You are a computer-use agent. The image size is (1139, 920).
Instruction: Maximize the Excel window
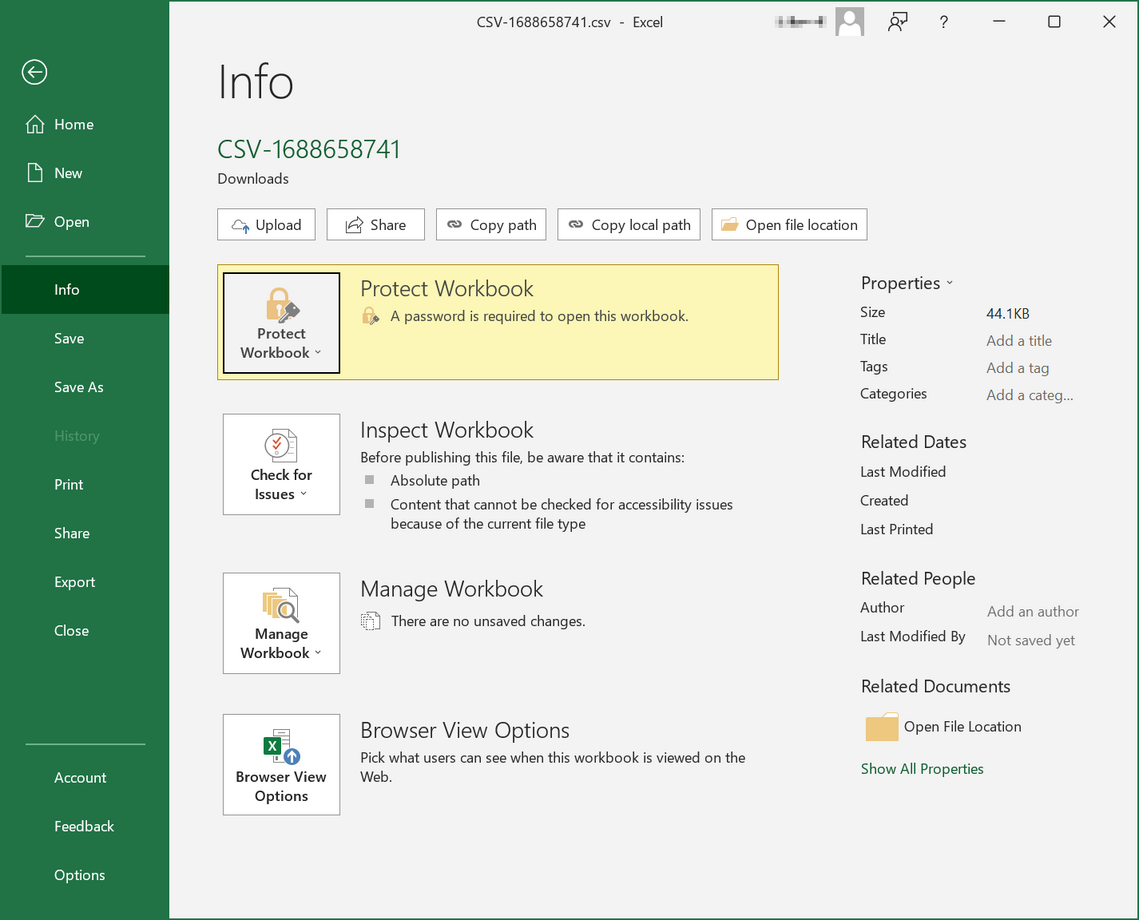pos(1054,22)
